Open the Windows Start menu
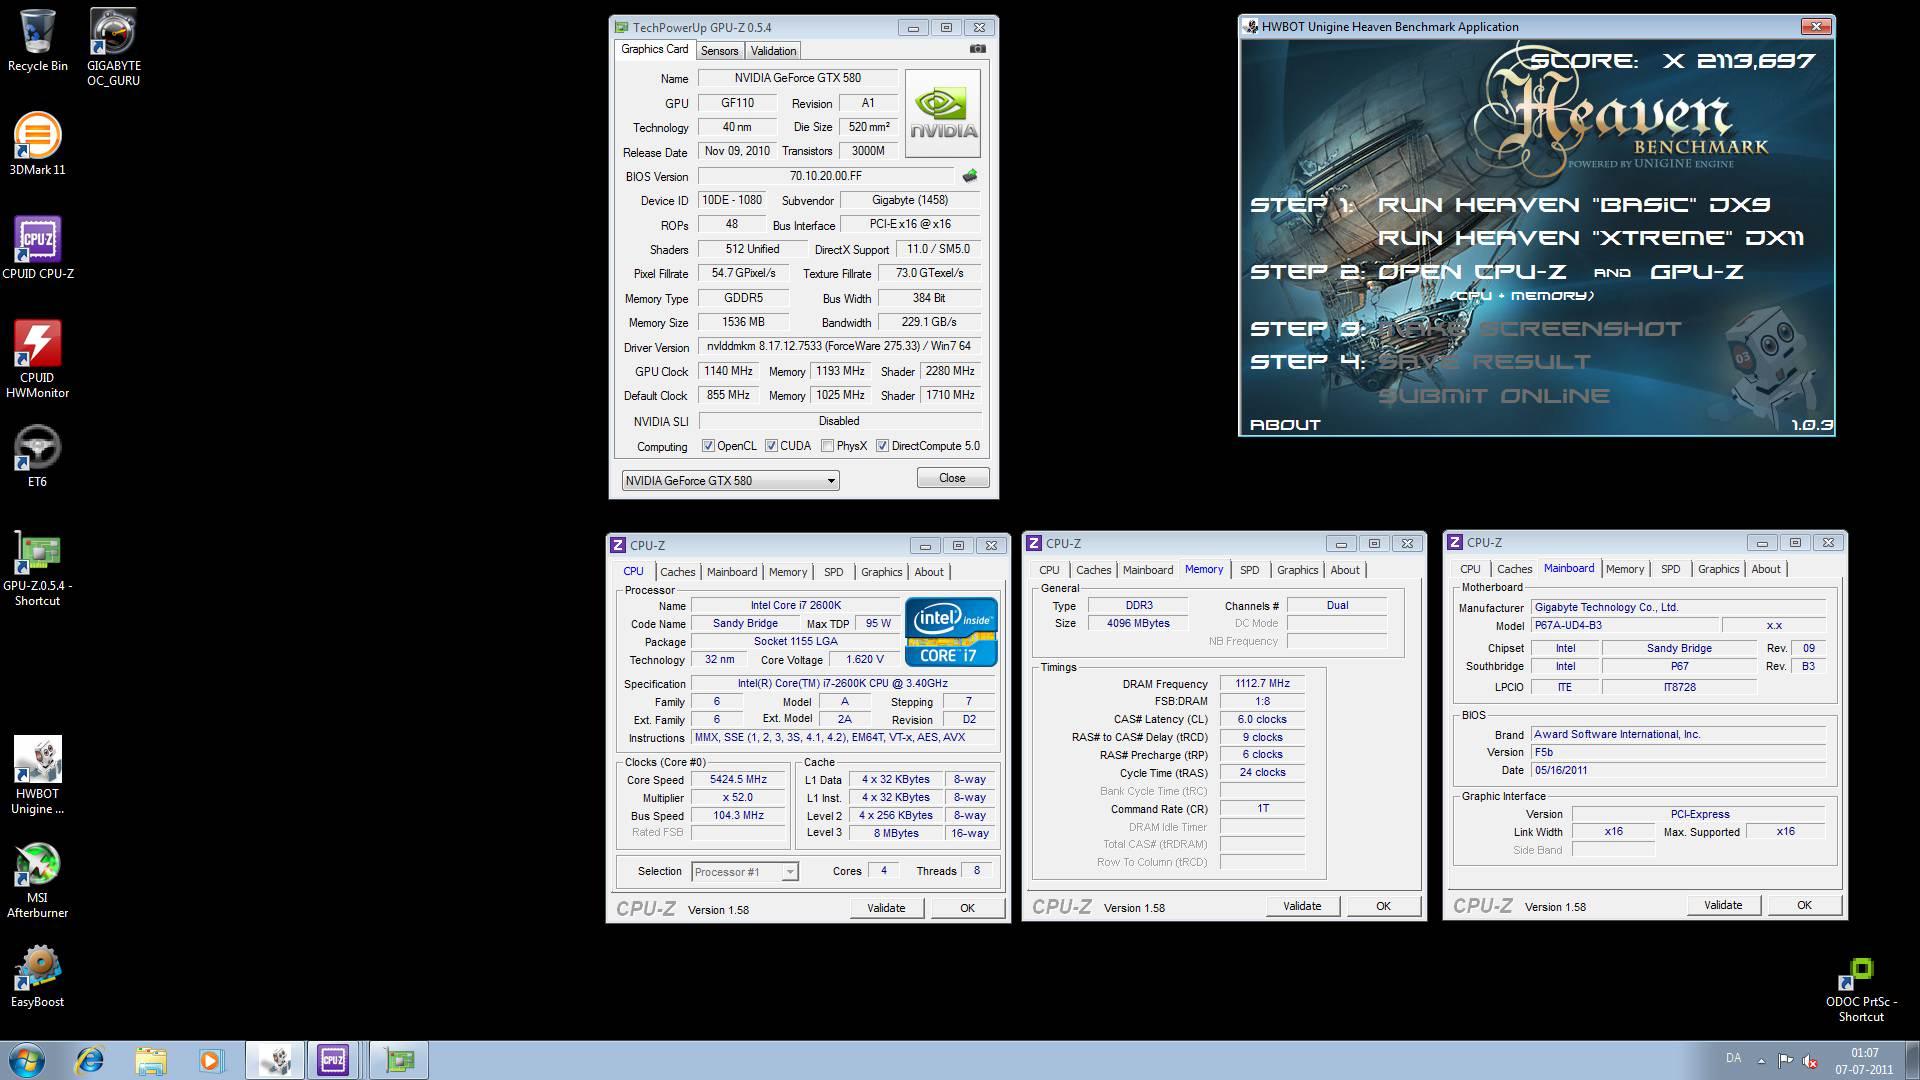The width and height of the screenshot is (1920, 1080). click(26, 1060)
